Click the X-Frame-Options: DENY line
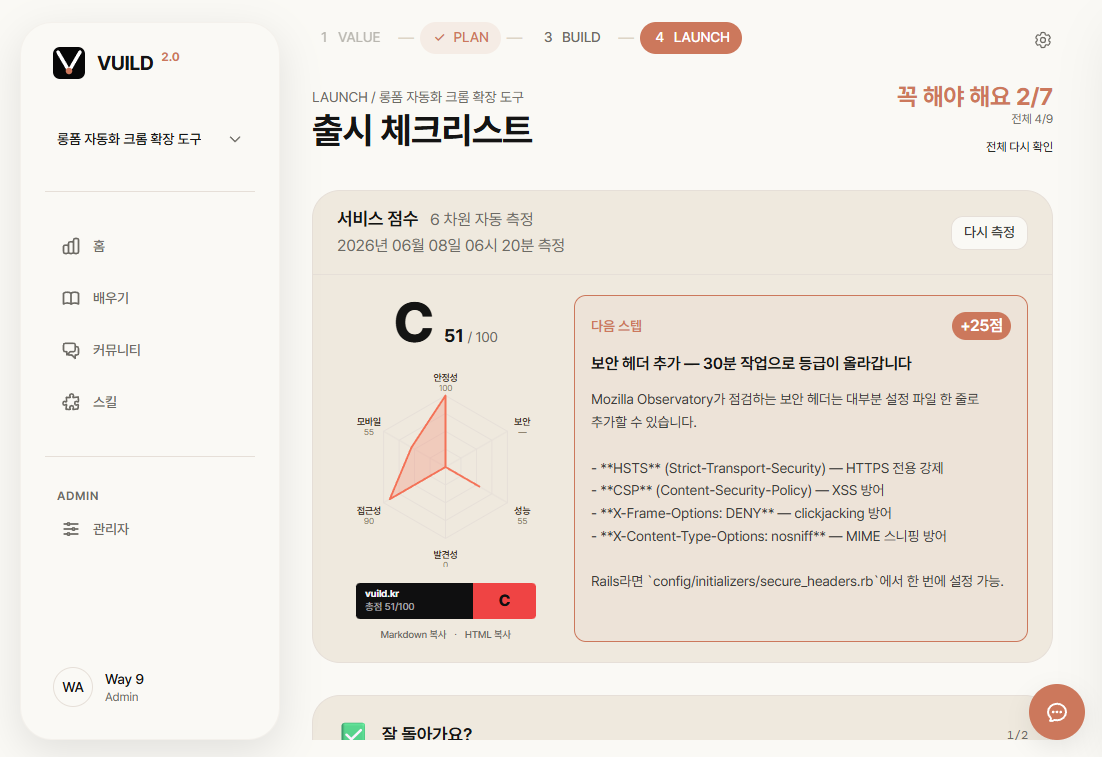The image size is (1102, 757). pos(741,513)
